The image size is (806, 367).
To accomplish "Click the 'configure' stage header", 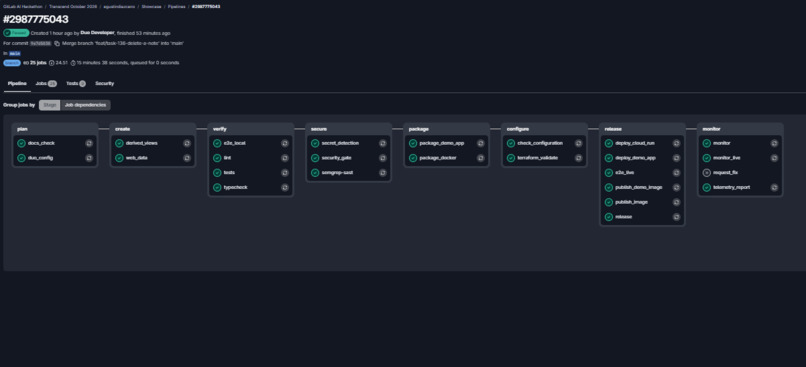I will (518, 129).
